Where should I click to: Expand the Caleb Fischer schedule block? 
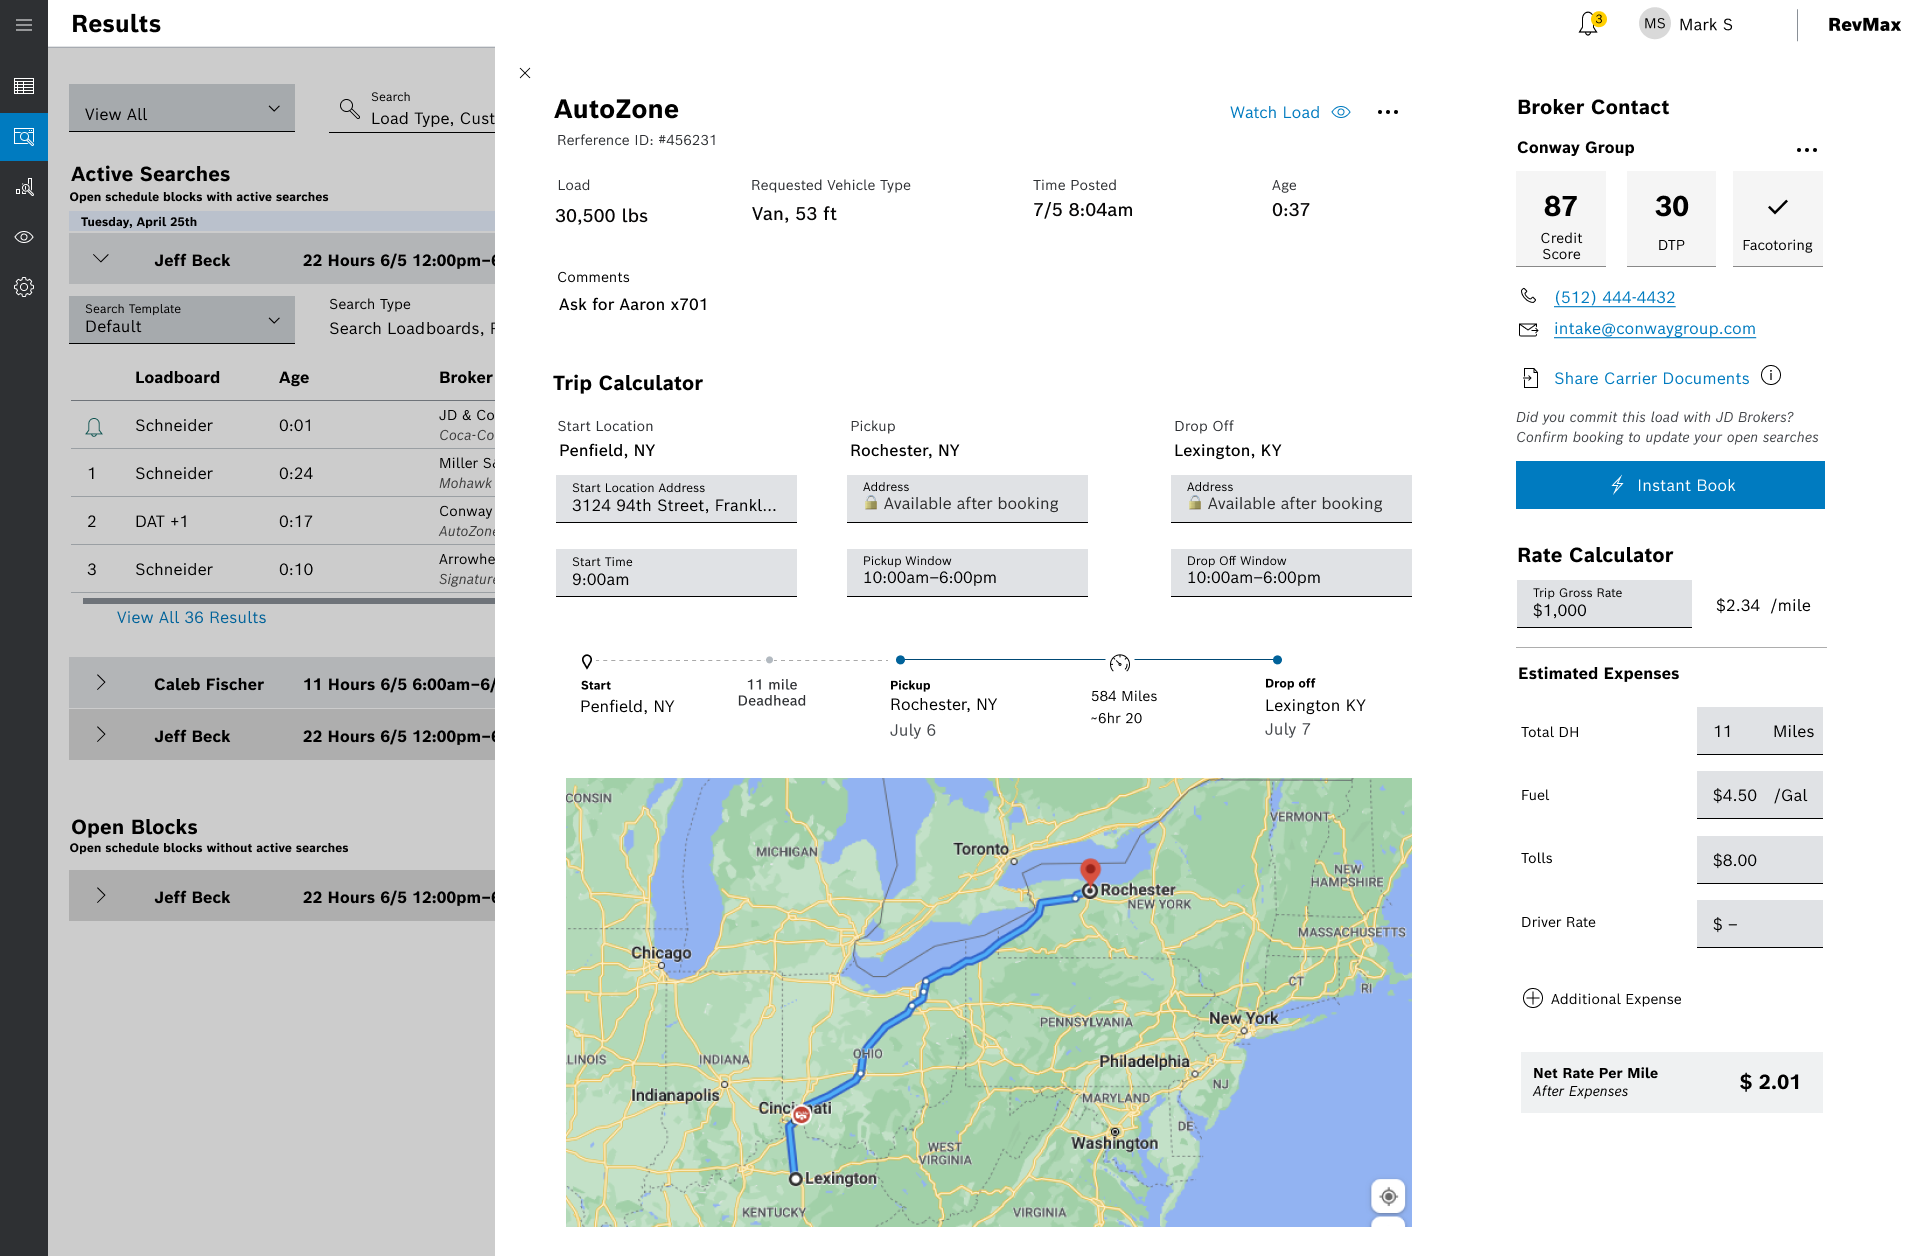click(101, 683)
